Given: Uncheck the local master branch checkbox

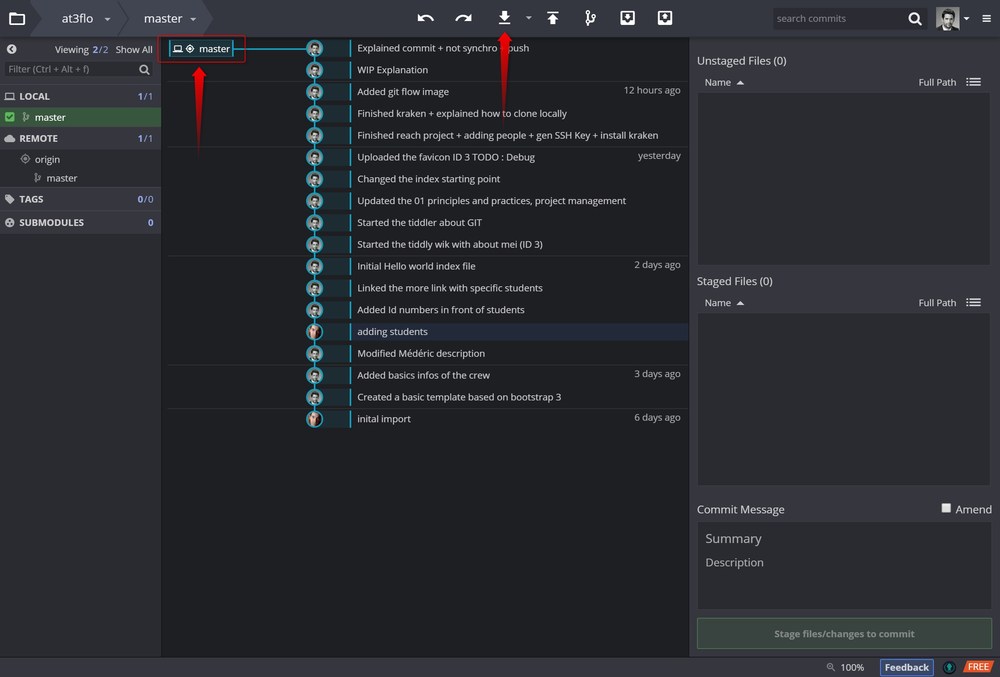Looking at the screenshot, I should coord(10,117).
